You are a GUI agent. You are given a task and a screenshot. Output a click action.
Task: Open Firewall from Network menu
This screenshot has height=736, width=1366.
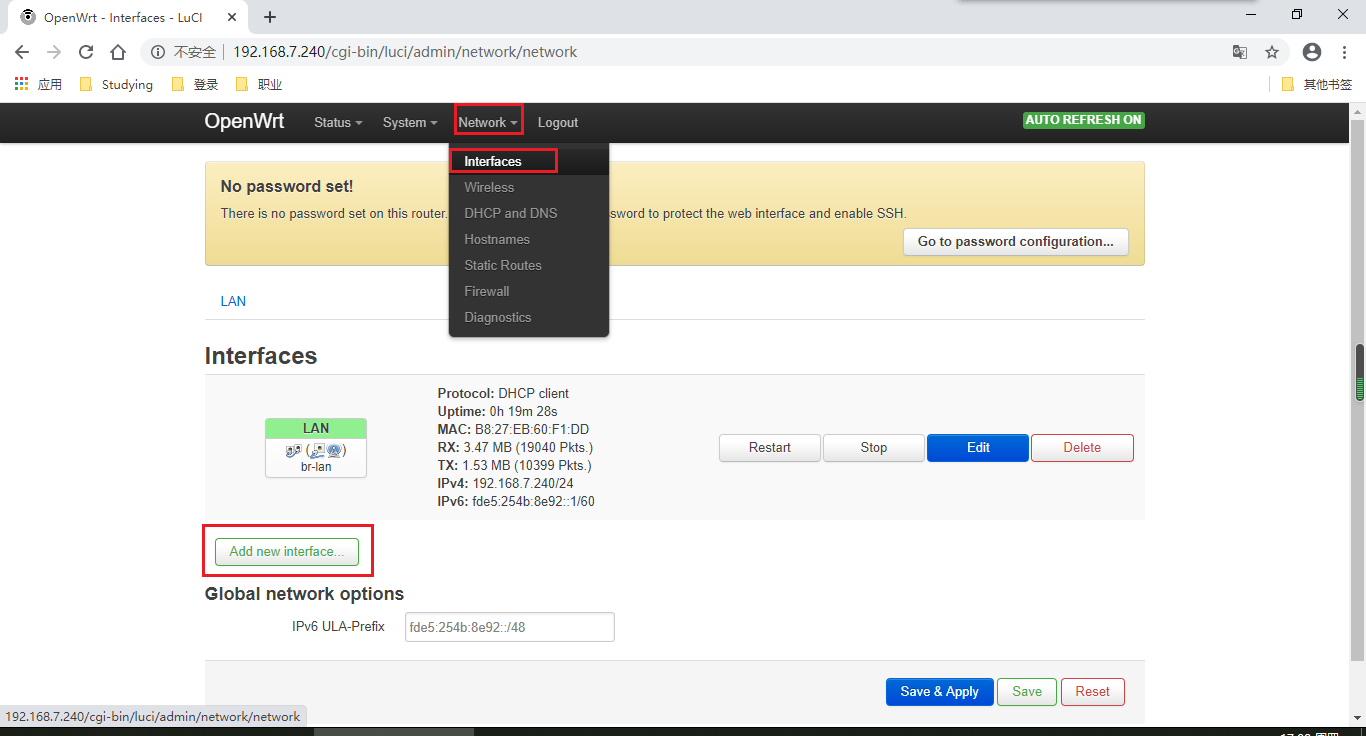pyautogui.click(x=529, y=291)
